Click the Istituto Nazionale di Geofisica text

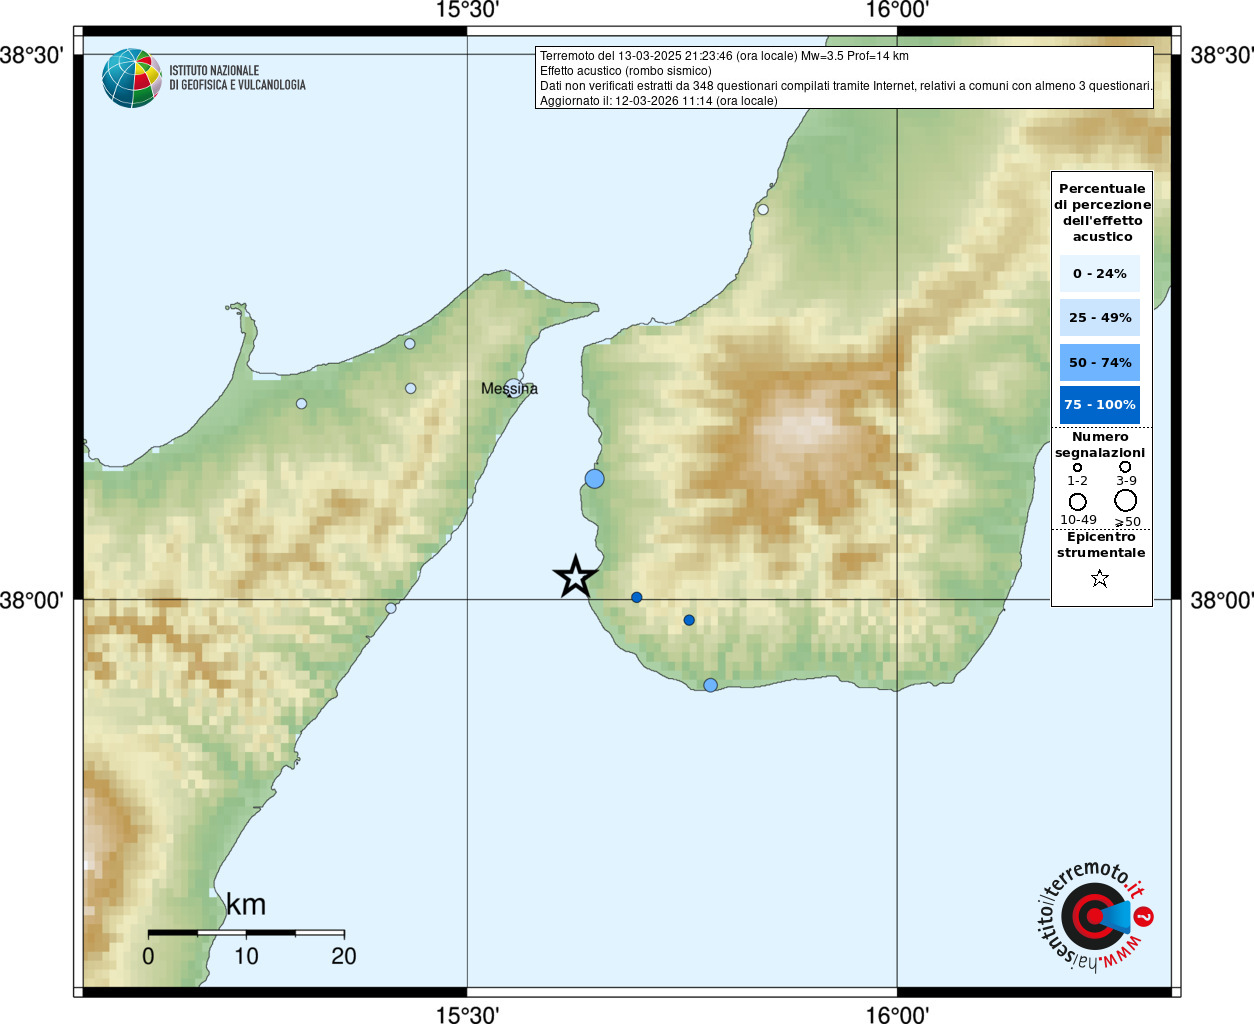(x=237, y=78)
